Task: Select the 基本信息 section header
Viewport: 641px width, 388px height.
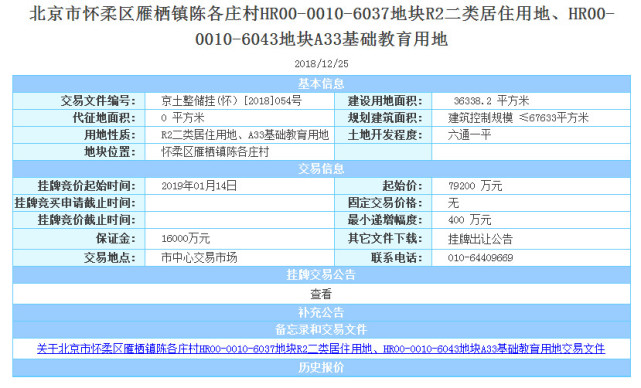Action: [x=321, y=84]
